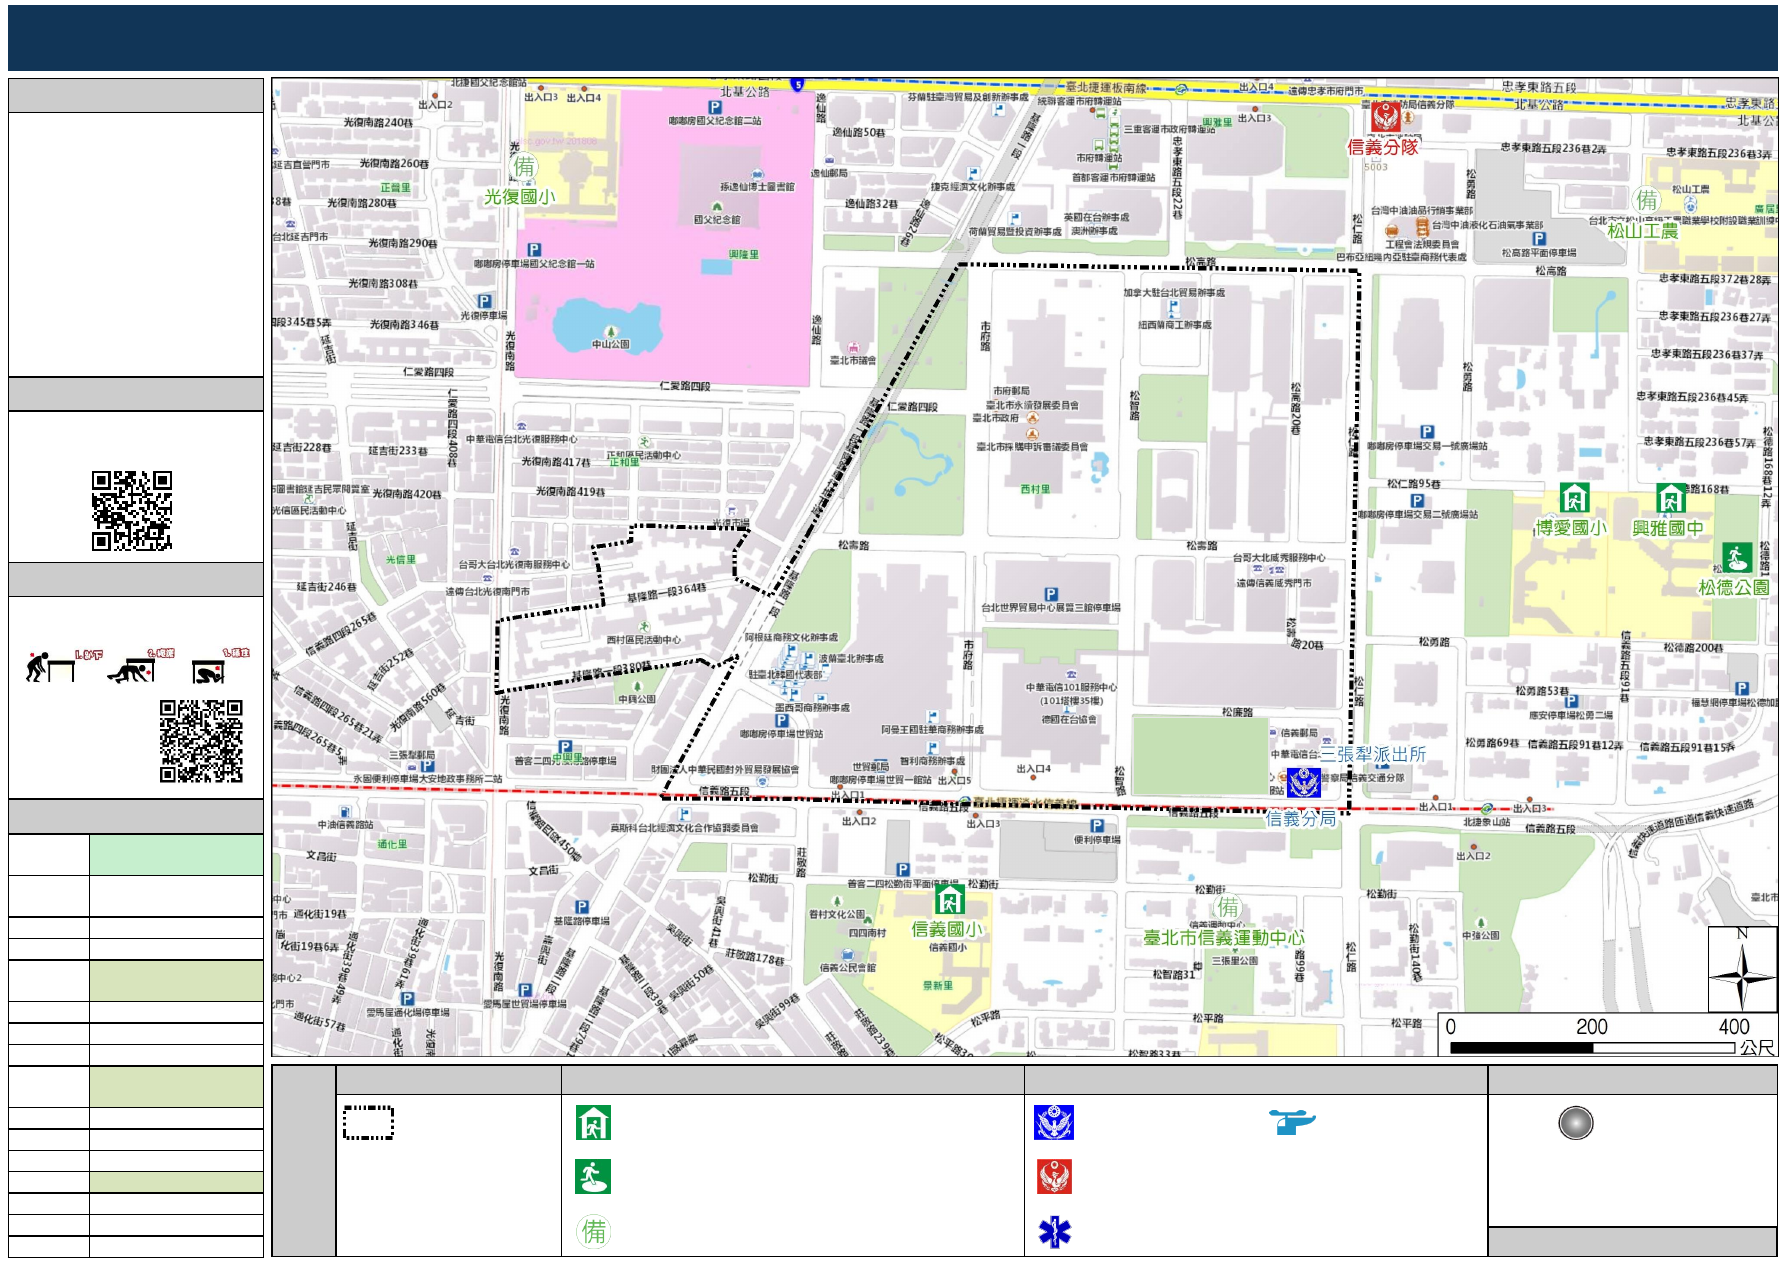Click the tree icon at 中強公園
Viewport: 1786px width, 1263px height.
tap(1481, 923)
